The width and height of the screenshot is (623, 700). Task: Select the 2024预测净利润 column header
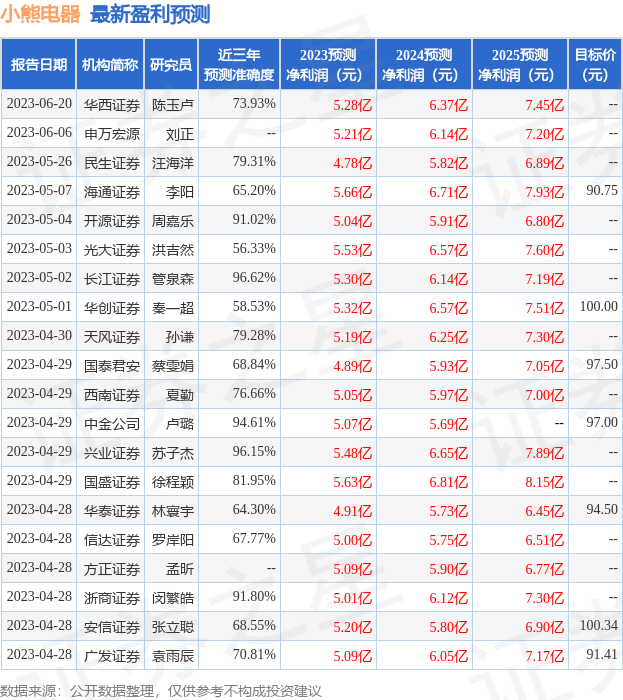tap(424, 64)
